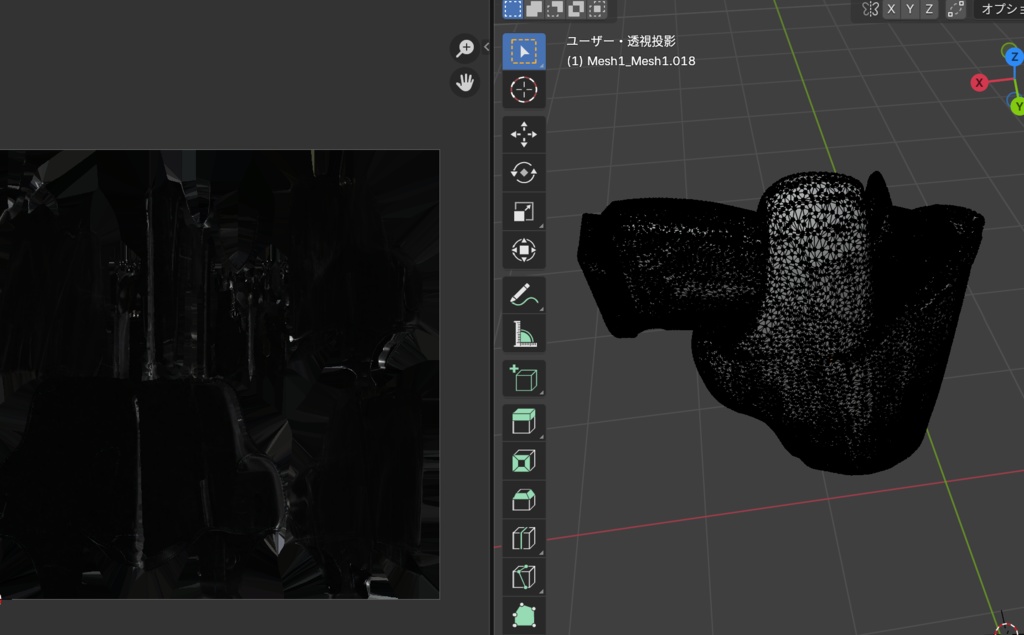Collapse the image editor sidebar arrow

tap(486, 46)
